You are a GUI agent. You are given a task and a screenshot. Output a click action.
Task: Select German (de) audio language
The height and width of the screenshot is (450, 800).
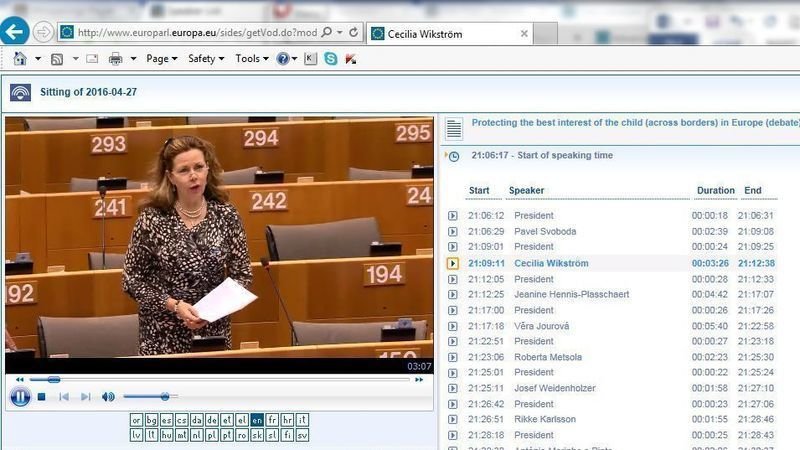[x=212, y=420]
